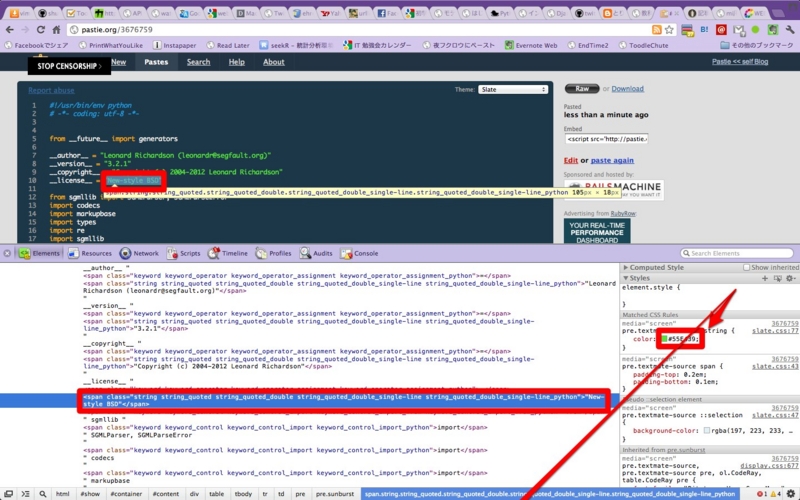Enable the Show inherited checkbox
This screenshot has height=500, width=800.
coord(746,267)
